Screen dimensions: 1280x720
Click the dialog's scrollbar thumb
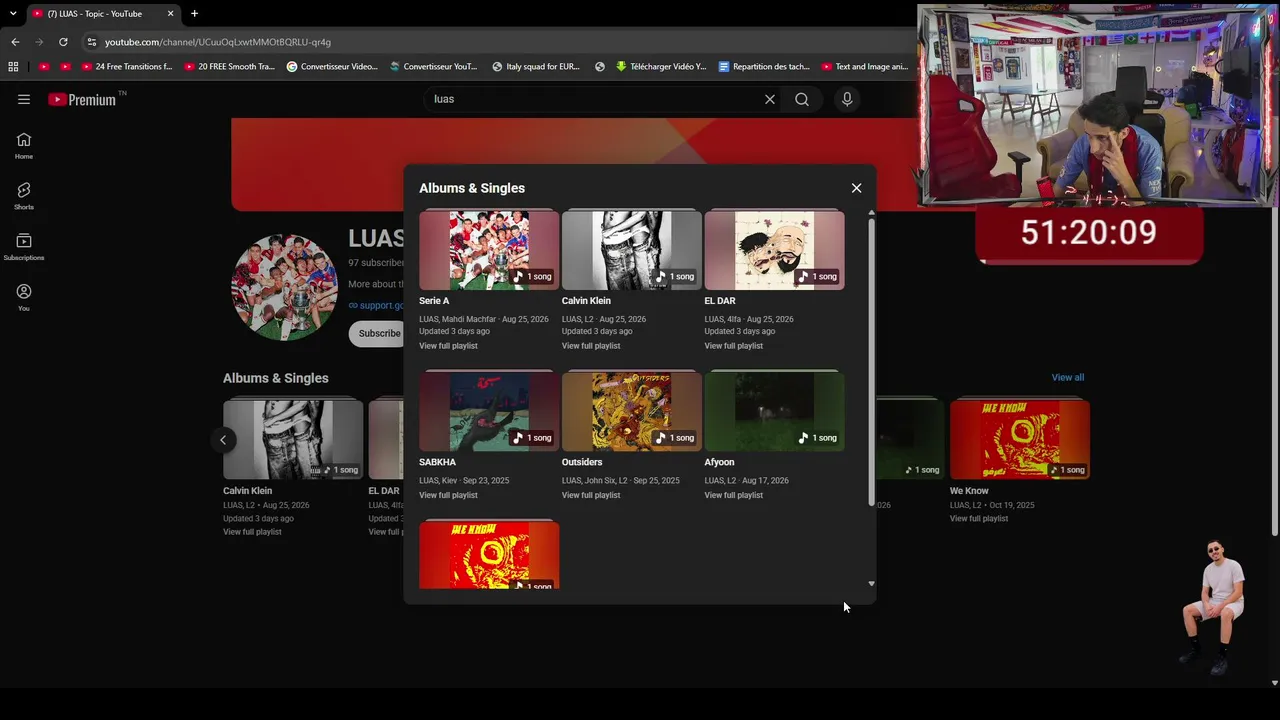871,361
